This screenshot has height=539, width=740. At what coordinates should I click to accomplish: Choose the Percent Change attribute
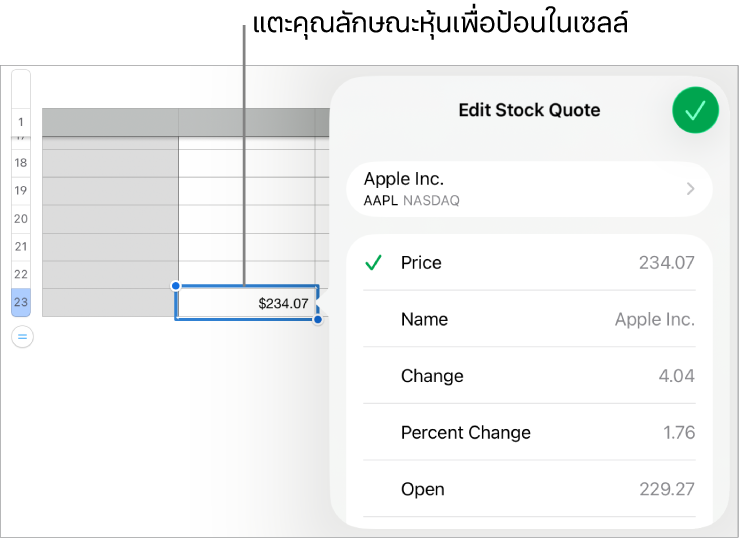pyautogui.click(x=529, y=433)
